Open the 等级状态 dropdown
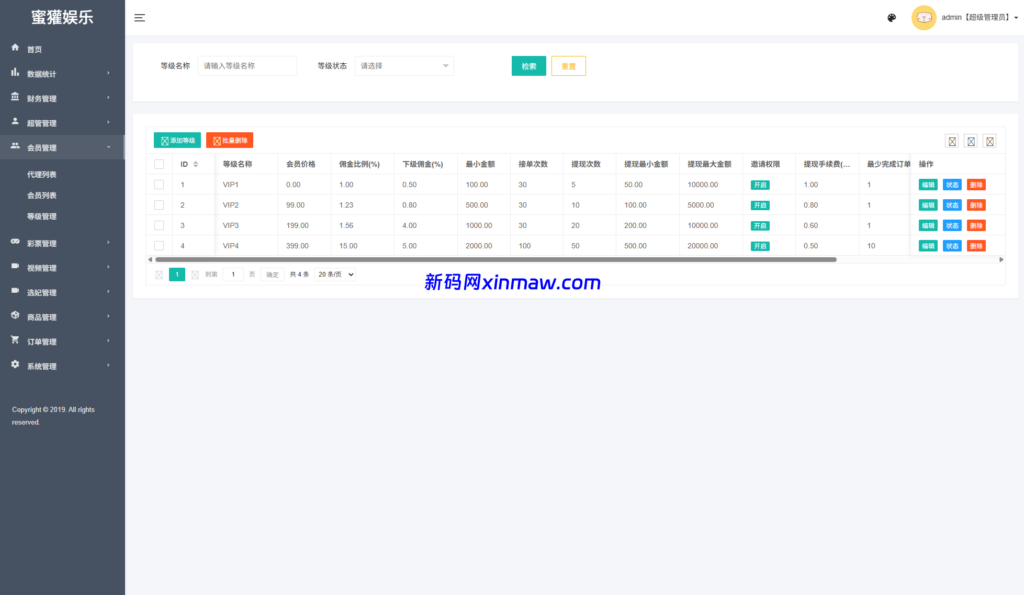 click(x=404, y=65)
